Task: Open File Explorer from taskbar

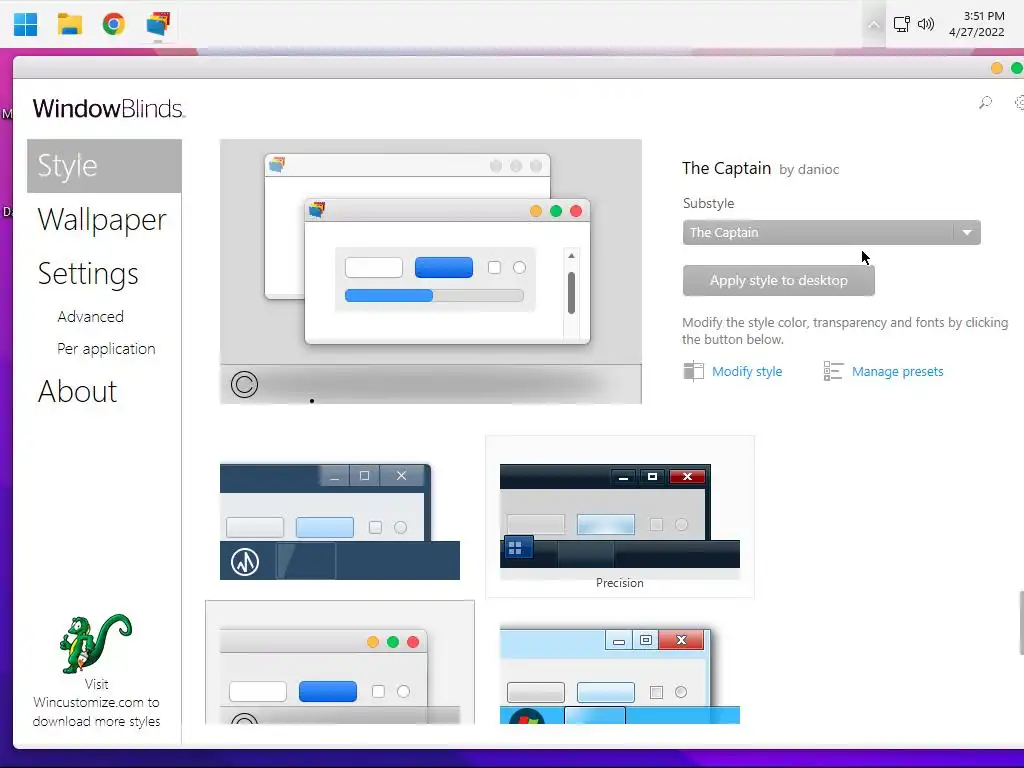Action: click(70, 24)
